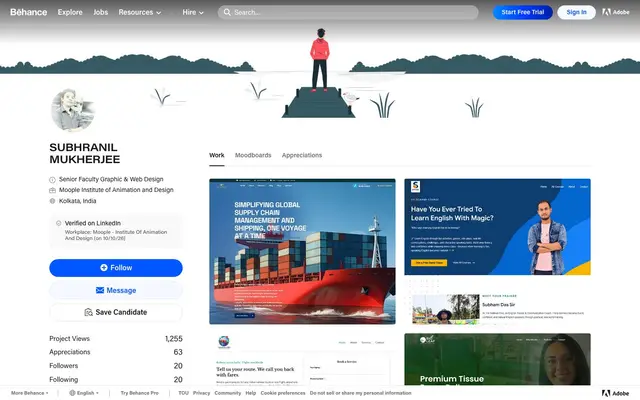640x400 pixels.
Task: Open the Privacy footer link
Action: (x=201, y=393)
